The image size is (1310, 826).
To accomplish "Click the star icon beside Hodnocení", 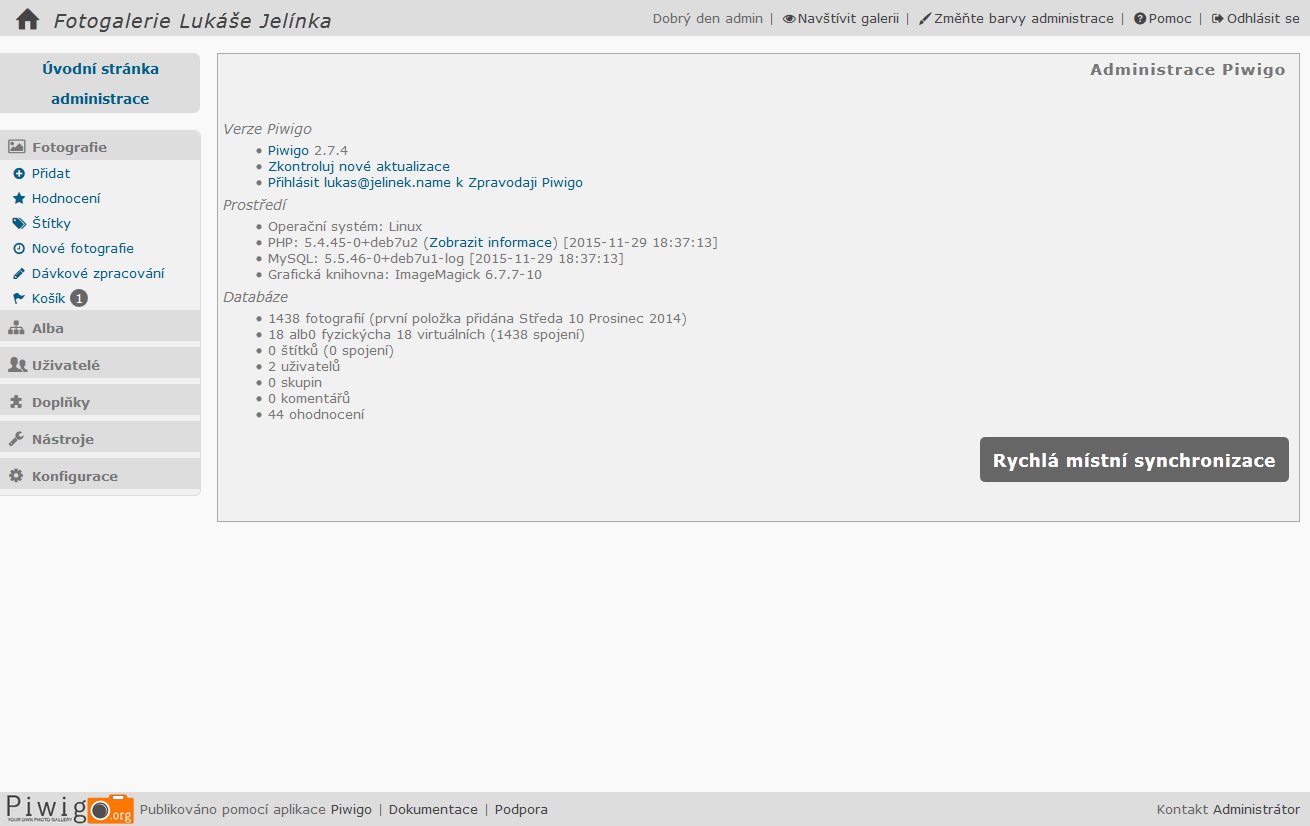I will pos(18,198).
